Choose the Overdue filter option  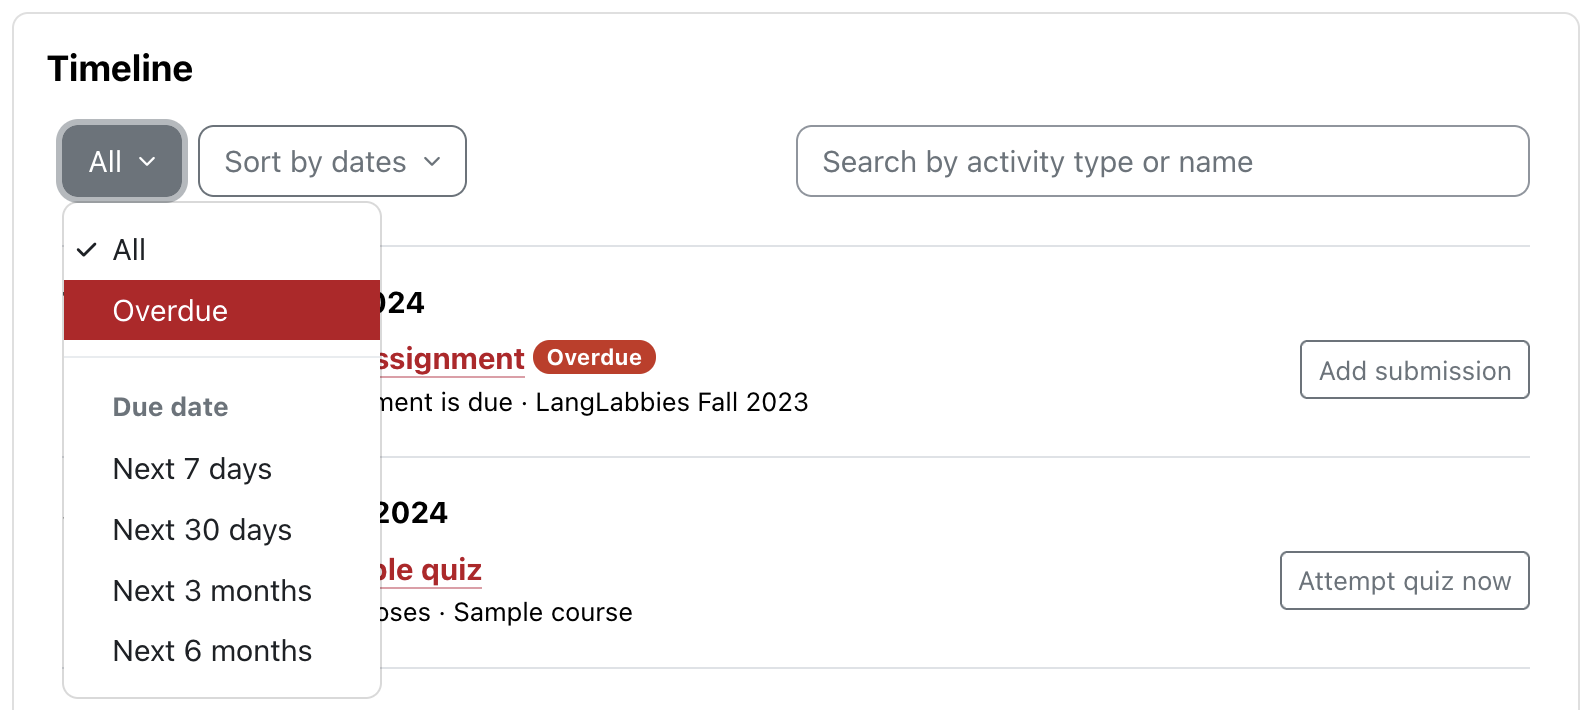170,310
